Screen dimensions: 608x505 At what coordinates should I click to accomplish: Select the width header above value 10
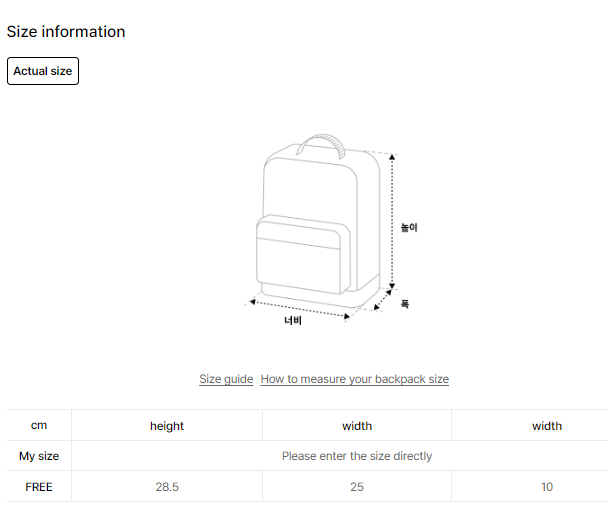[x=547, y=425]
